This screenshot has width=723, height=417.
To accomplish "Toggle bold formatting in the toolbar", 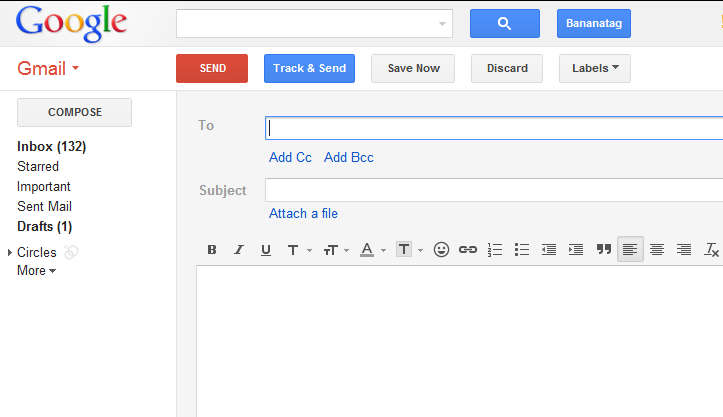I will click(212, 250).
